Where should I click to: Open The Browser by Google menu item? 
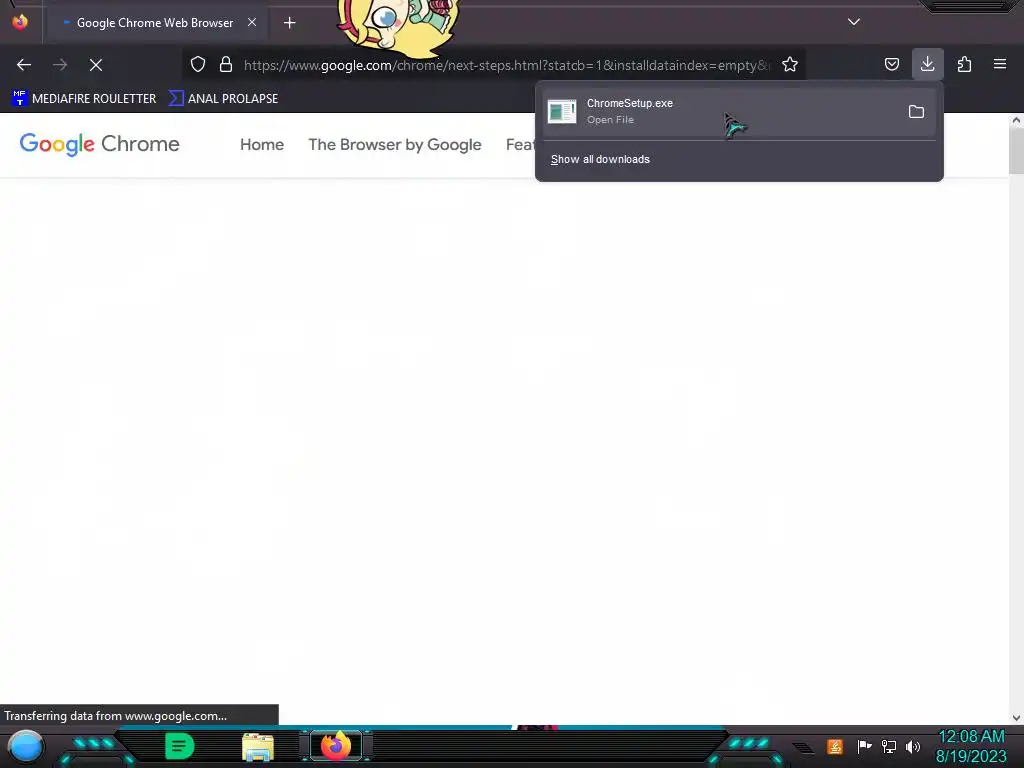pyautogui.click(x=394, y=144)
